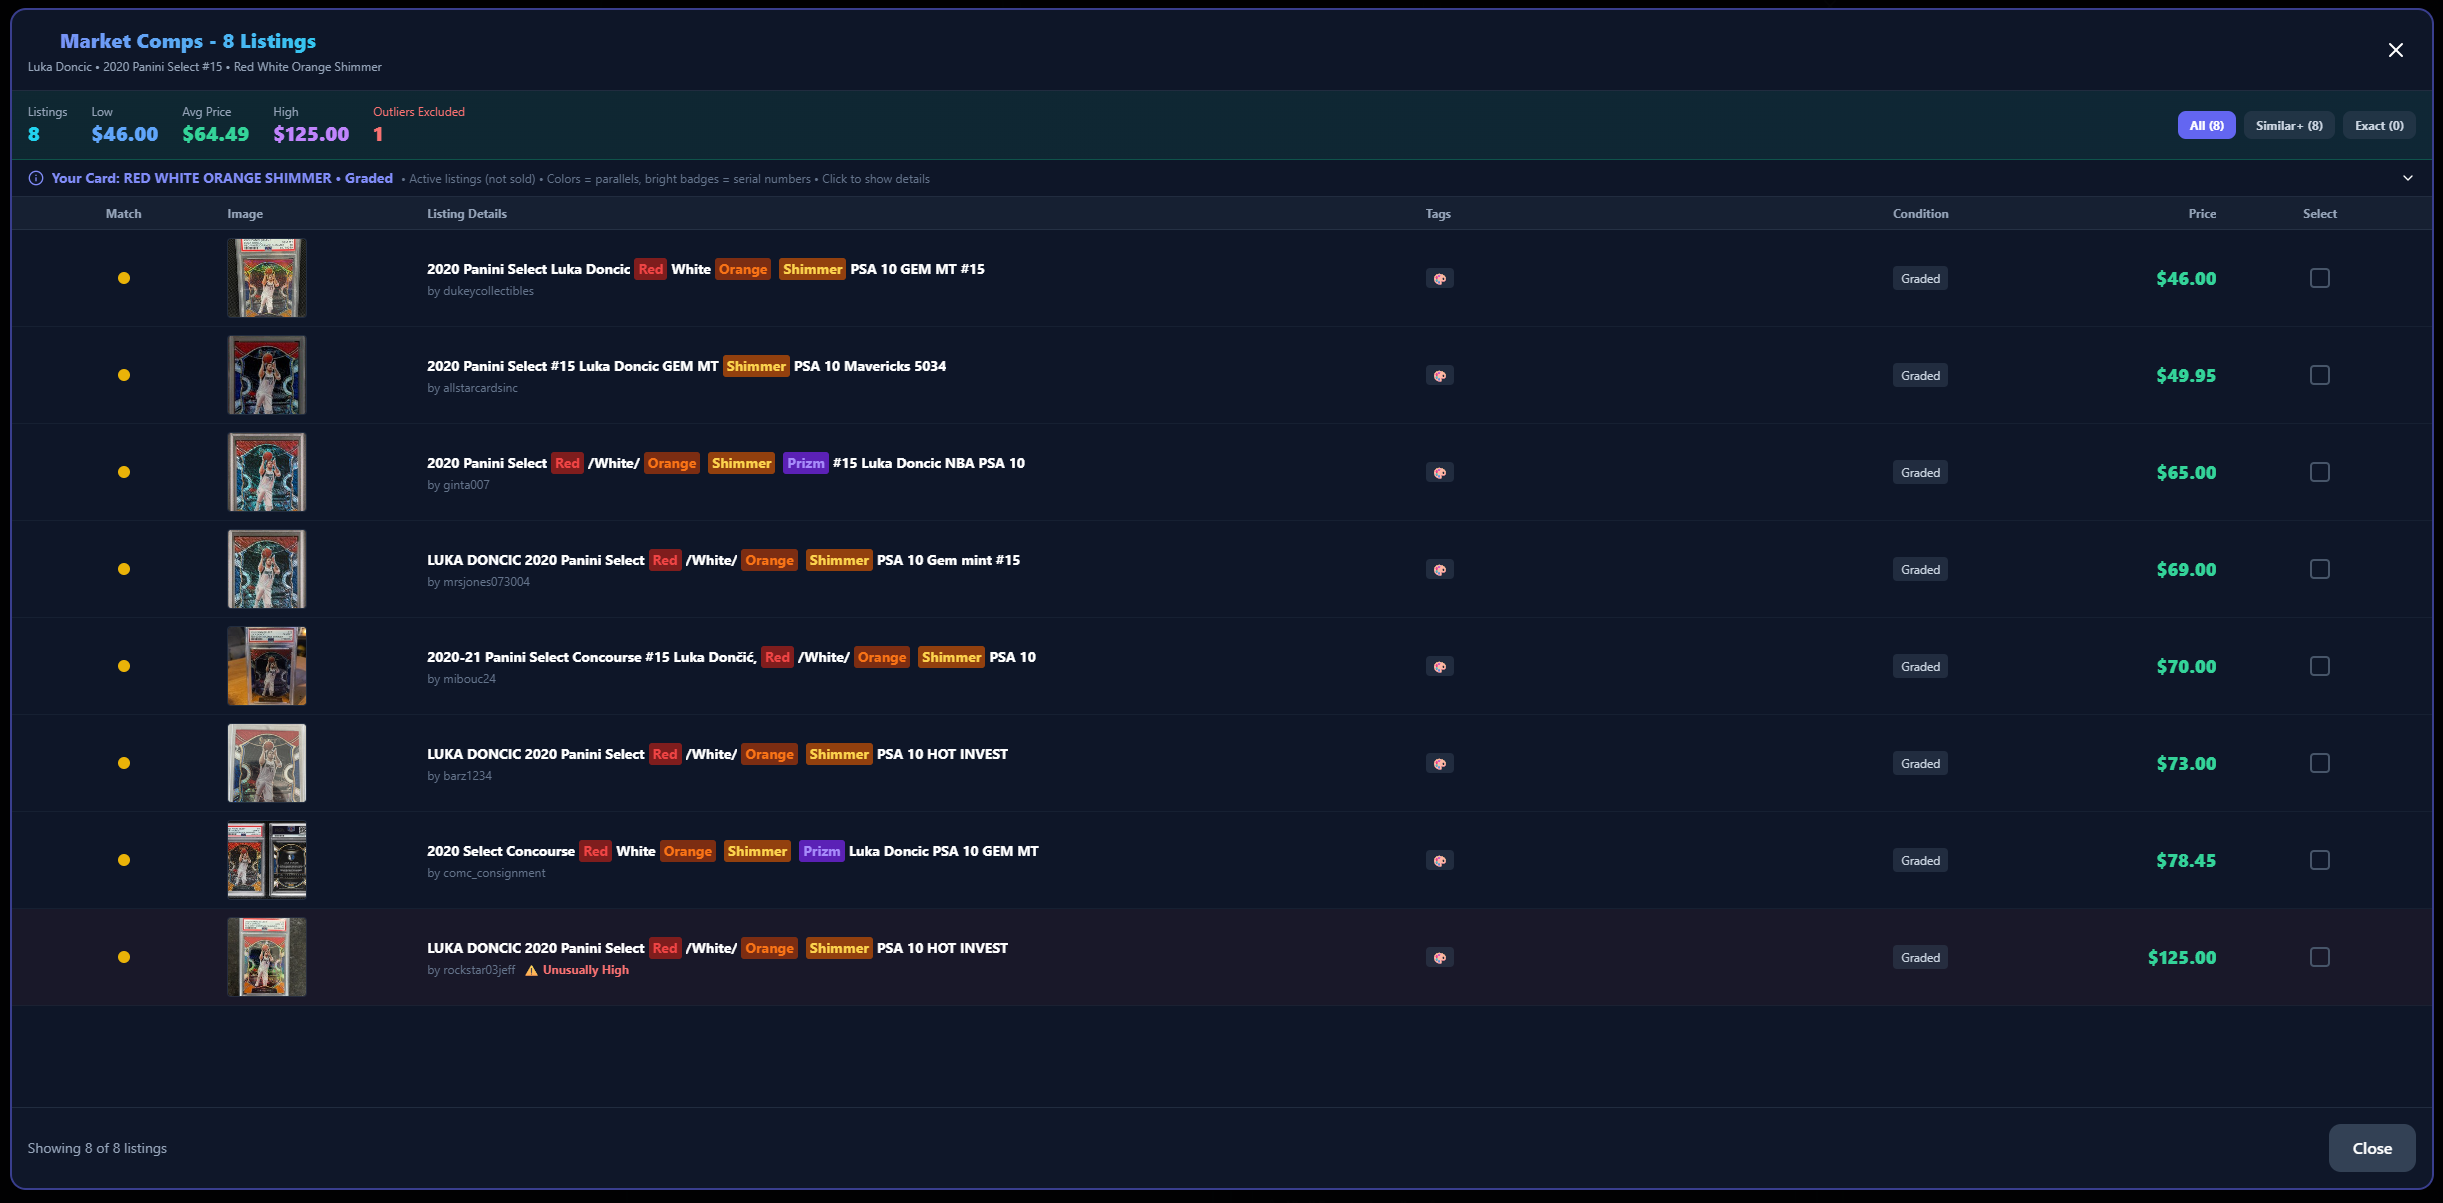Click the palette tag icon for $46.00 listing

click(1439, 279)
